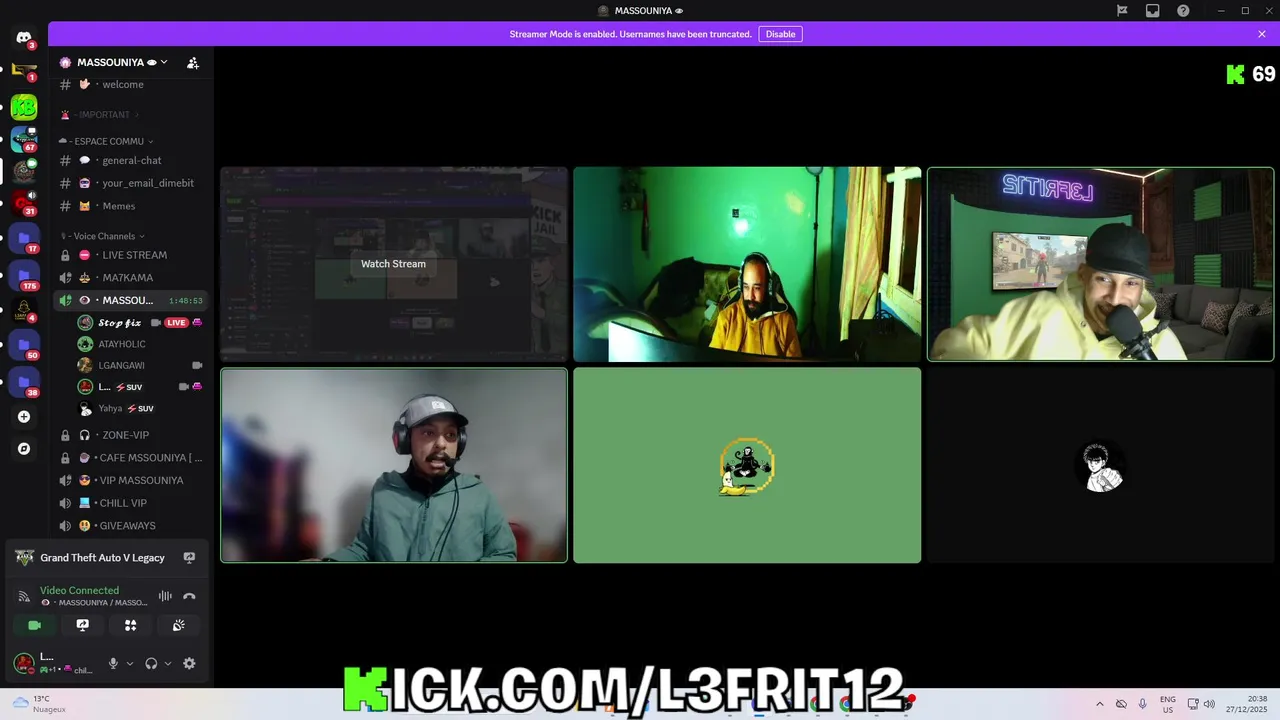
Task: Toggle camera with the green video button
Action: coord(34,625)
